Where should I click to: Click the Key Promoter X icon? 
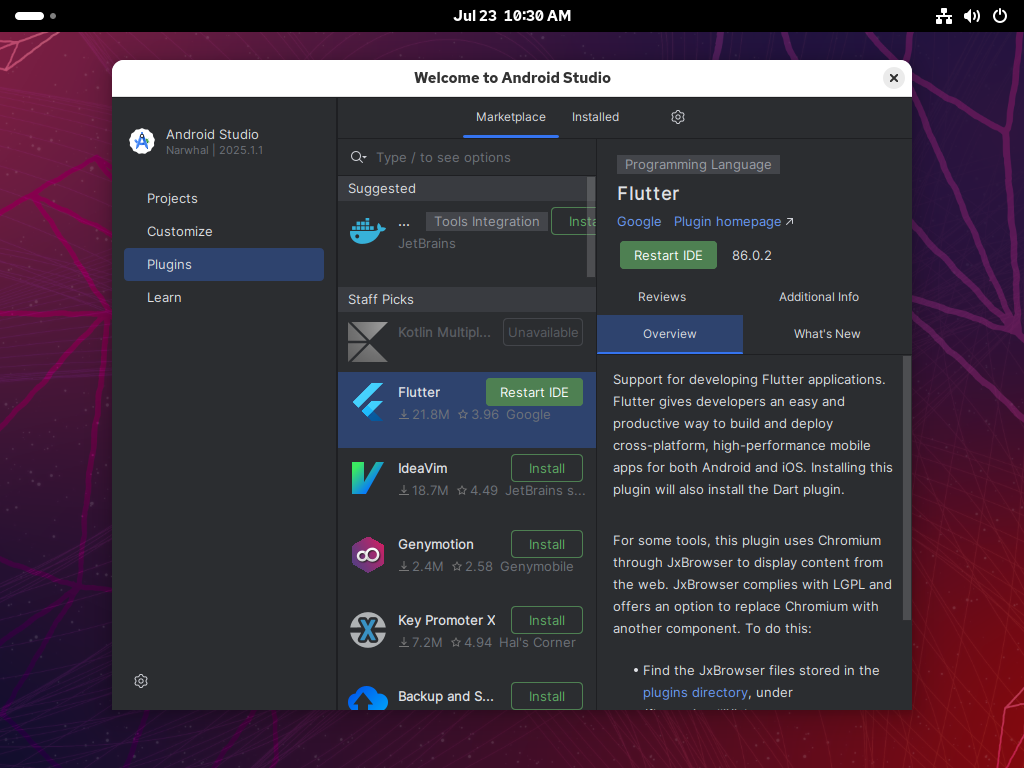click(x=367, y=631)
